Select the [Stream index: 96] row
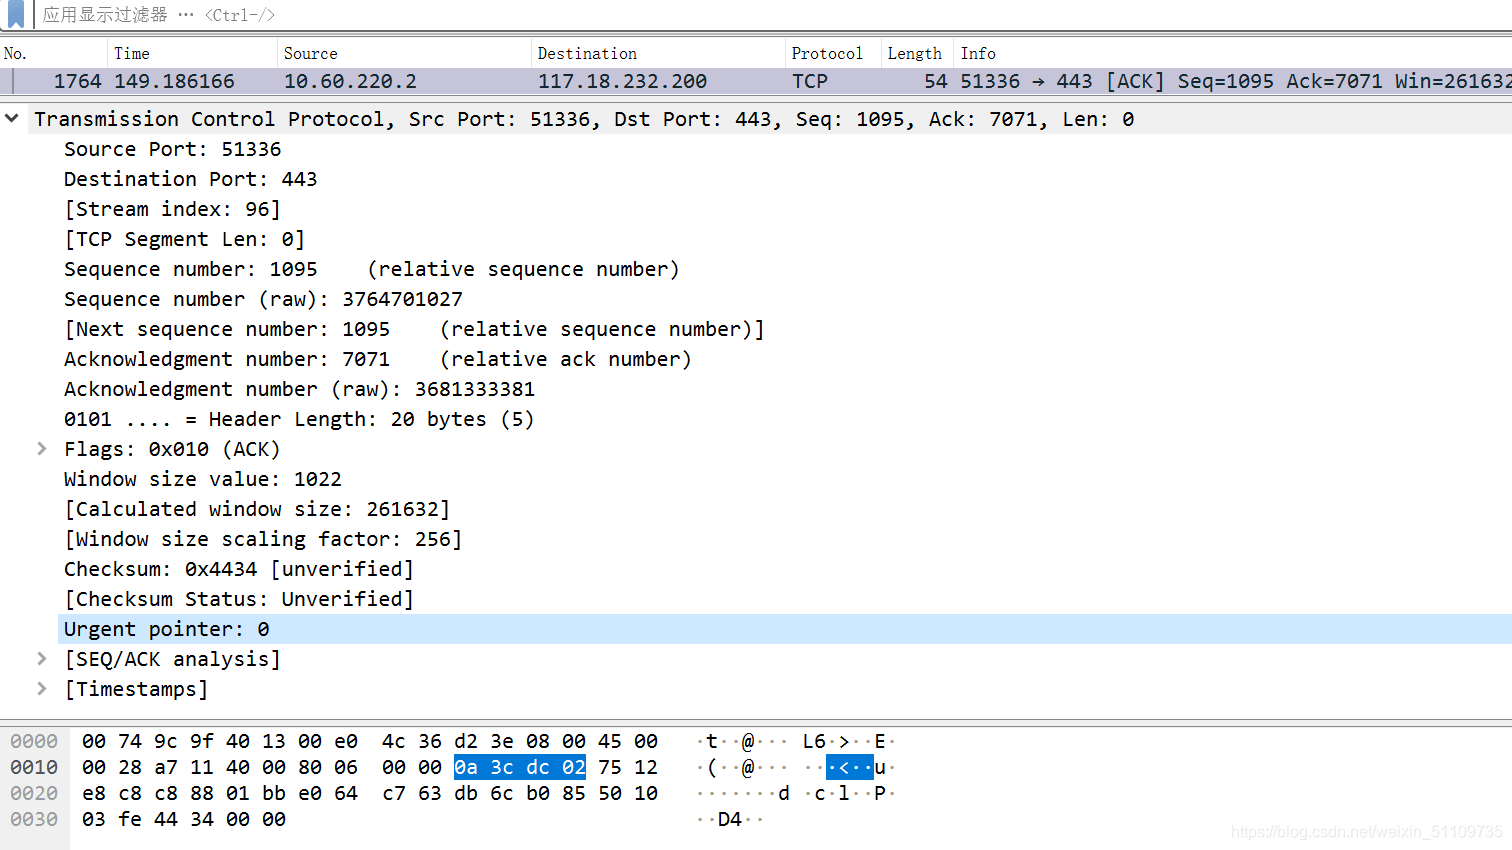This screenshot has height=850, width=1512. [172, 209]
